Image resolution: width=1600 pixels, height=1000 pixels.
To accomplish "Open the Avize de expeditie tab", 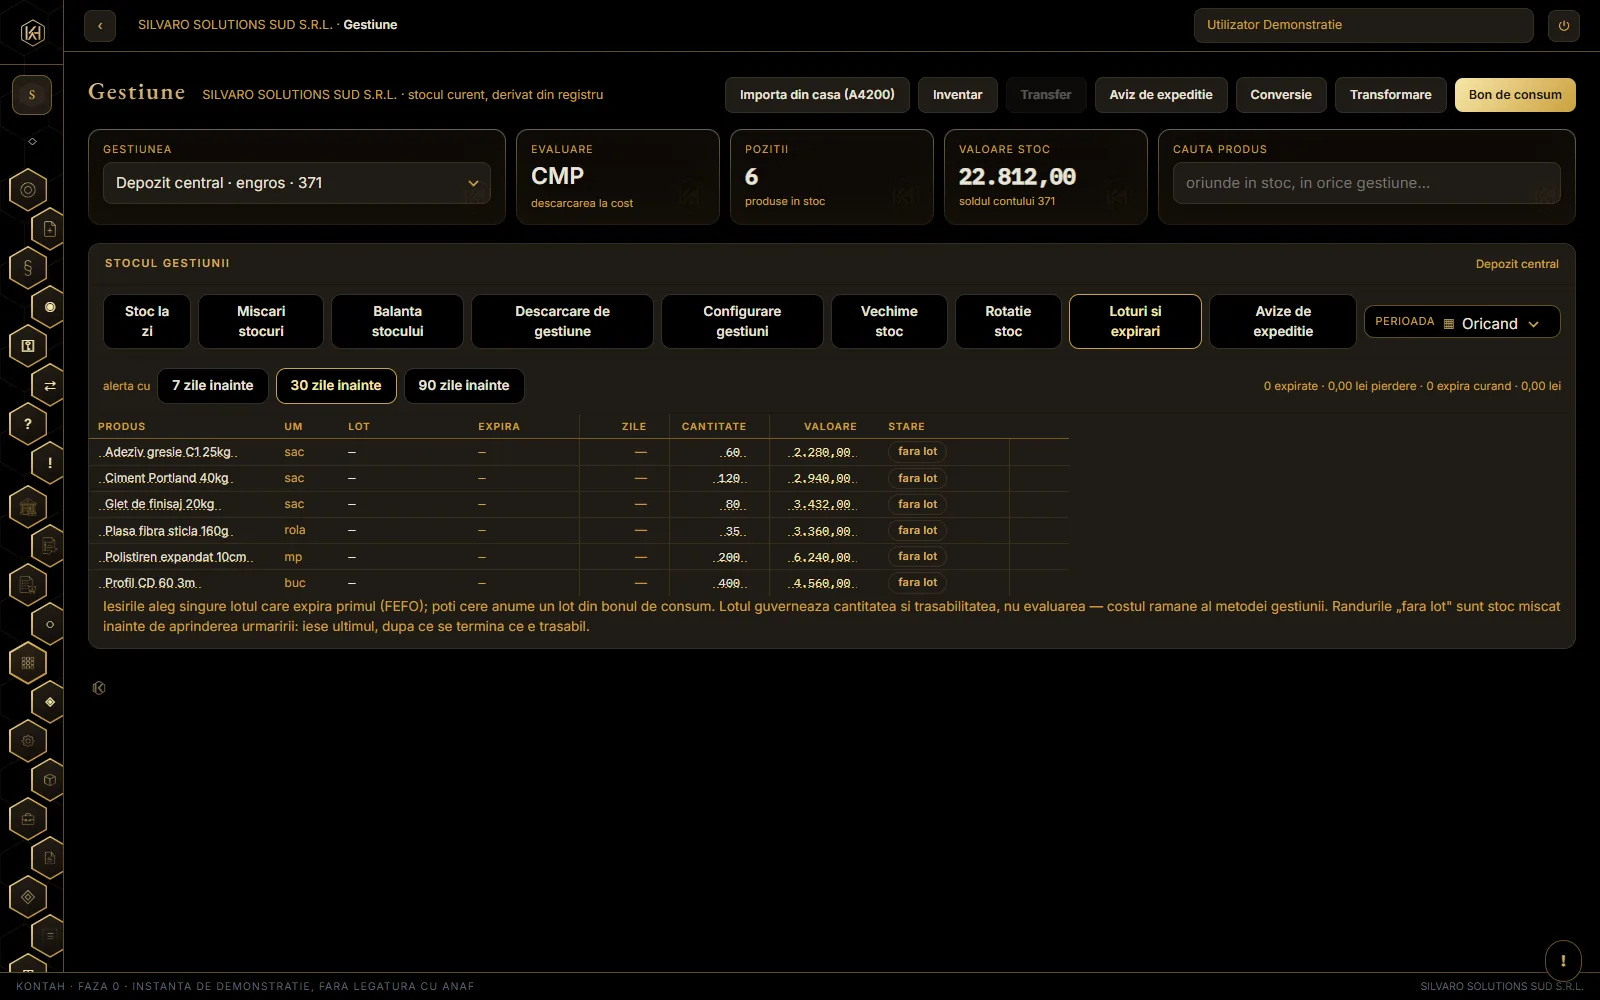I will coord(1283,321).
